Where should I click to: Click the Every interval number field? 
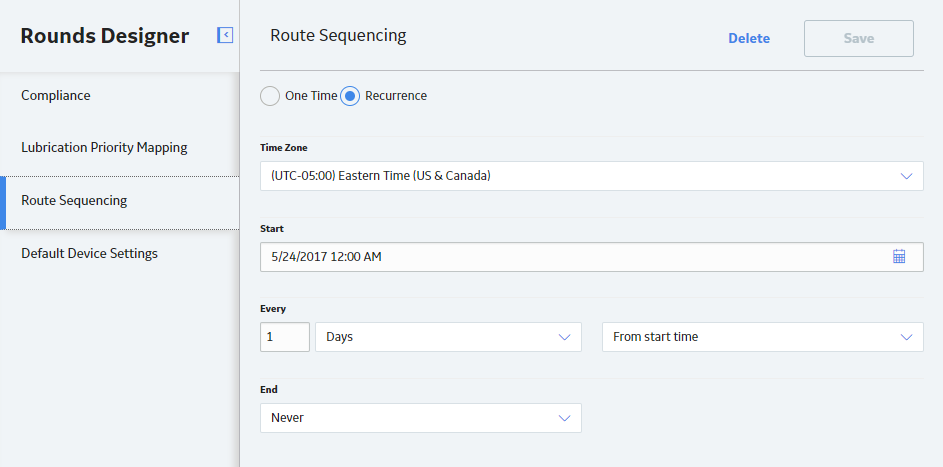tap(285, 337)
